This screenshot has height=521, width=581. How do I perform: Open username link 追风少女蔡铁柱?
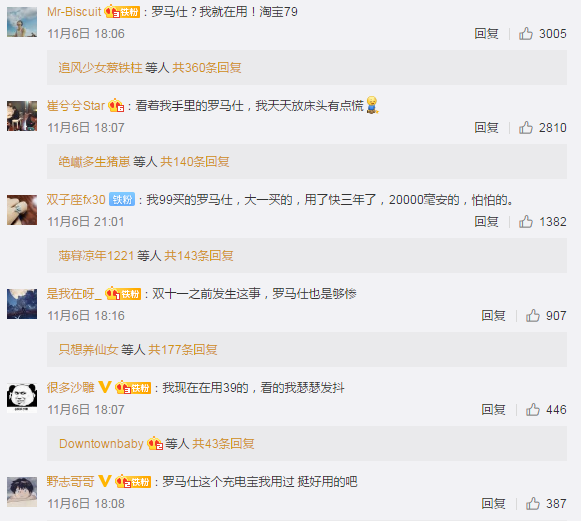(x=100, y=68)
